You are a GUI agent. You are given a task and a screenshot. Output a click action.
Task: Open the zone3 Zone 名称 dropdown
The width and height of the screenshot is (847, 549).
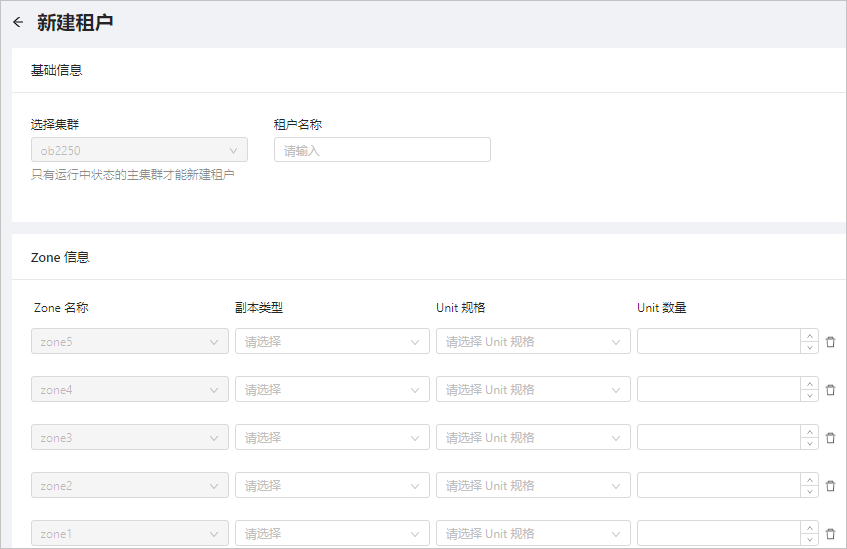[x=130, y=437]
